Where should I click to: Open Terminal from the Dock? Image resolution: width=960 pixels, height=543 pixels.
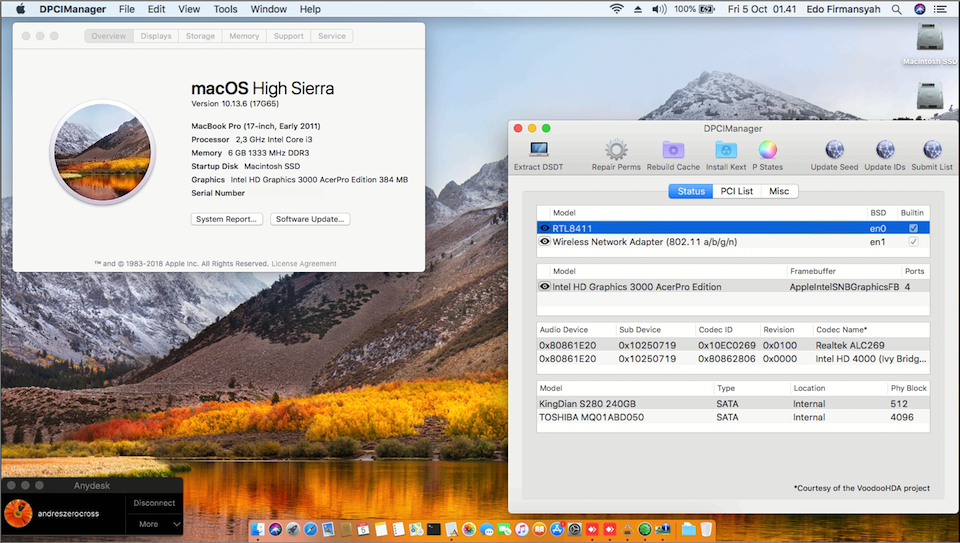coord(433,529)
